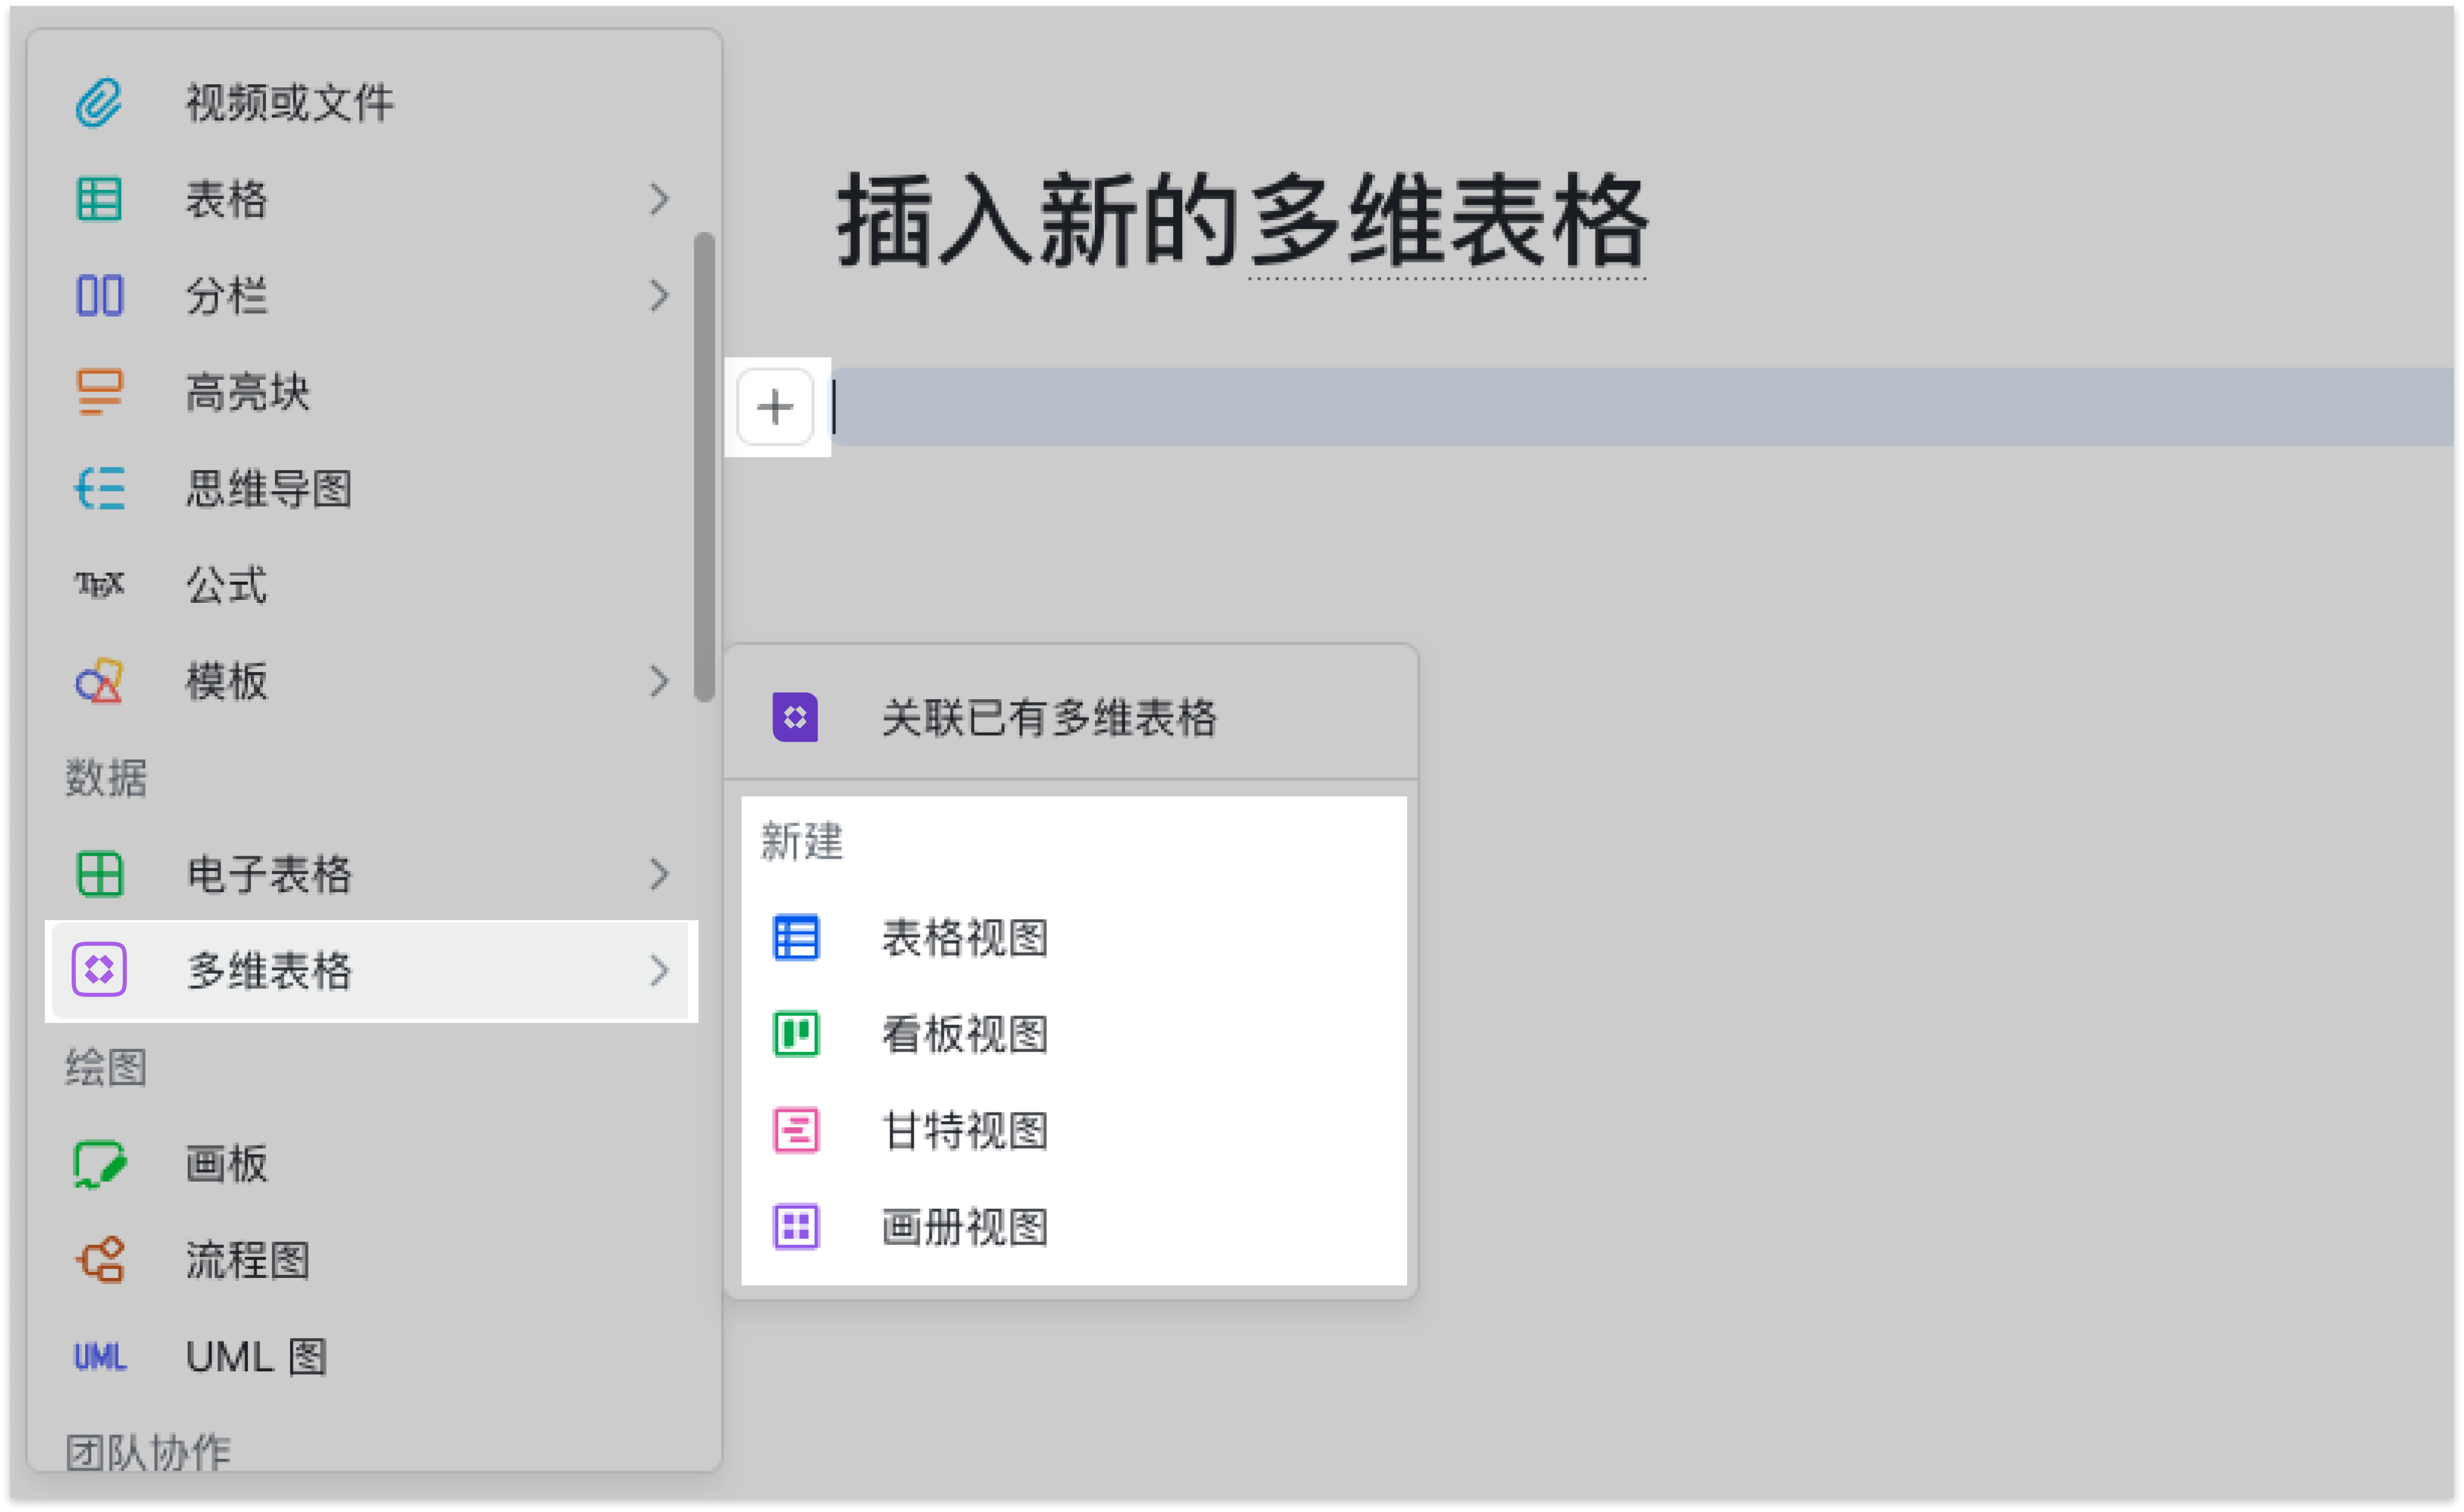Click the green table icon next to 表格
This screenshot has height=1512, width=2464.
tap(99, 199)
